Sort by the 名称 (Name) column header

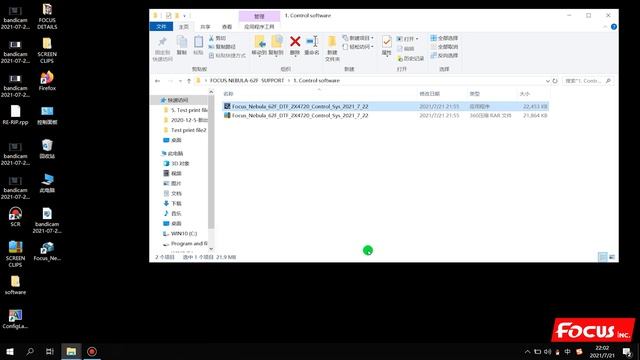coord(229,94)
